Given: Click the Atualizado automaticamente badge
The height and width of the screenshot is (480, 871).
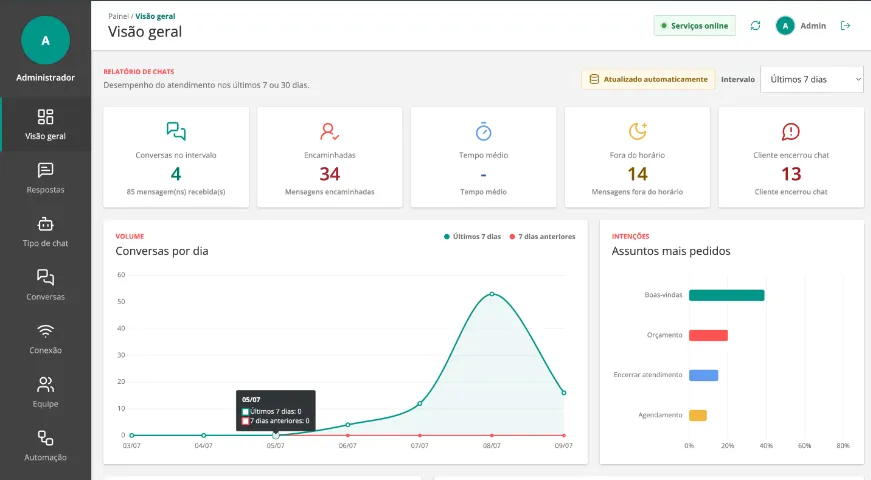Looking at the screenshot, I should tap(648, 79).
